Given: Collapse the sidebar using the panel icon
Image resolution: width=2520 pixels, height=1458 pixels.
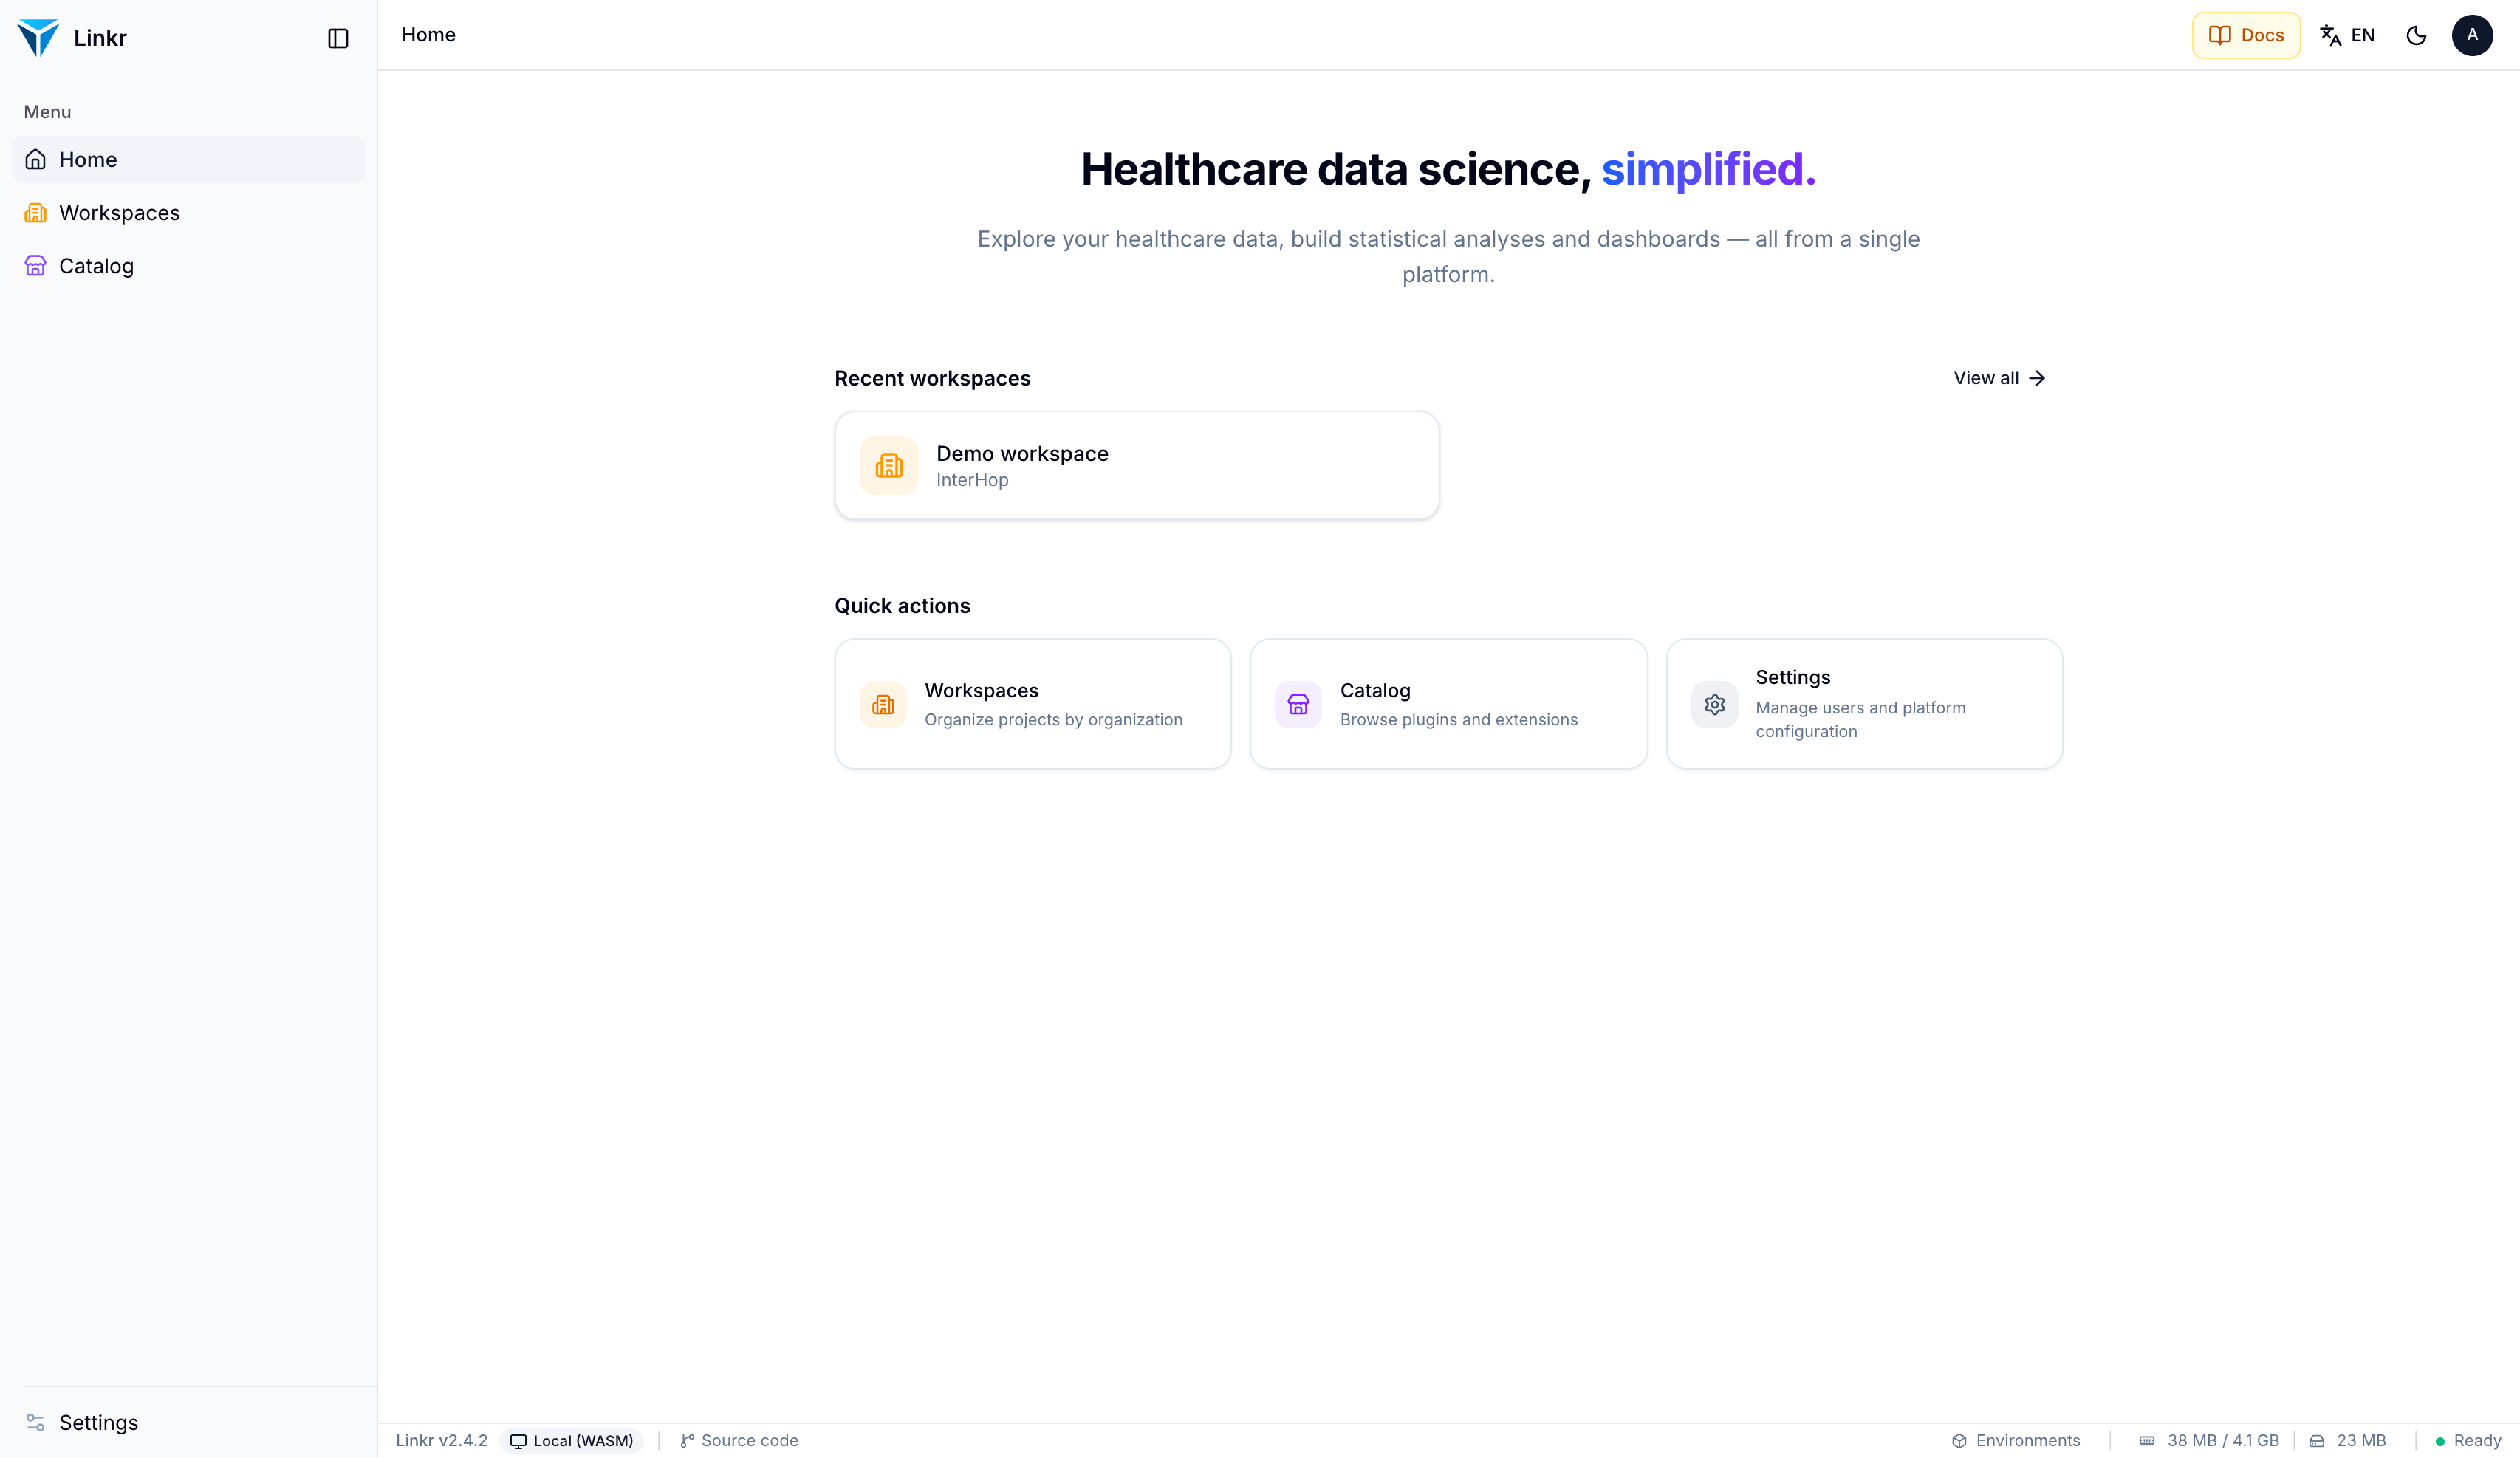Looking at the screenshot, I should tap(338, 38).
